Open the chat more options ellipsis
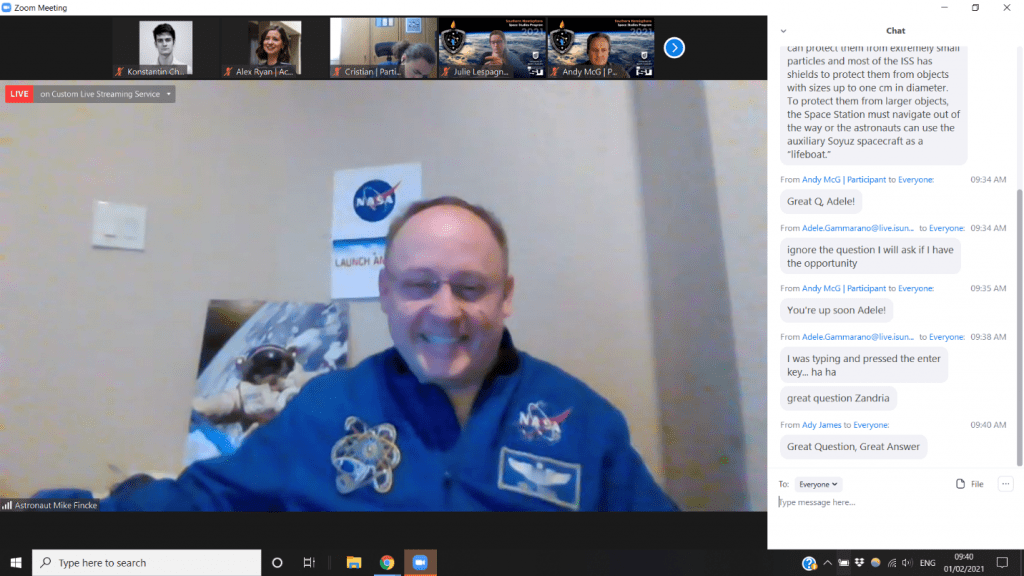Image resolution: width=1024 pixels, height=576 pixels. (x=1005, y=484)
